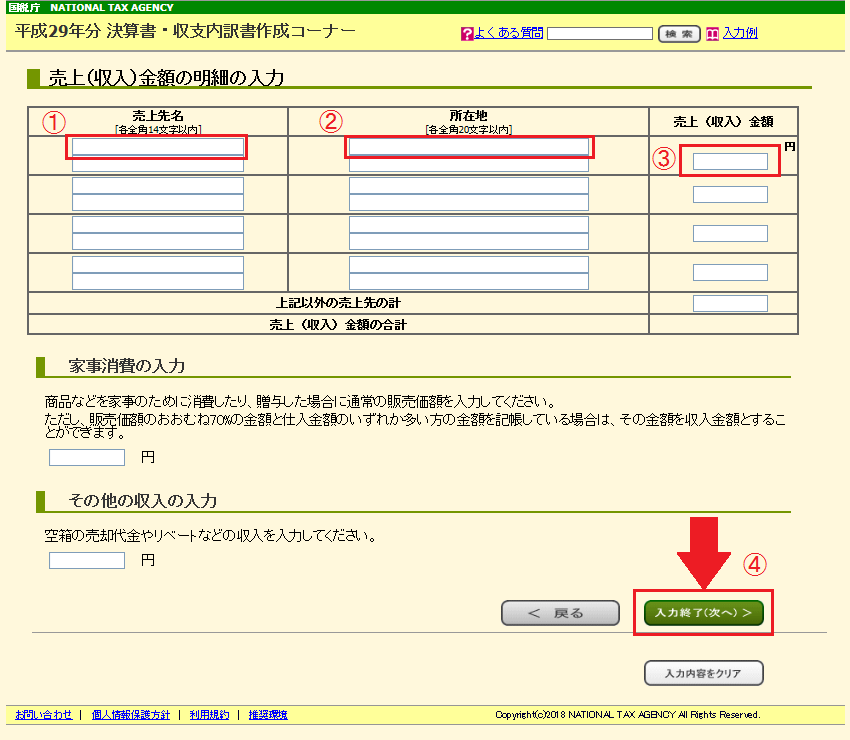
Task: Open the 個人情報保護方針 footer link
Action: point(131,715)
